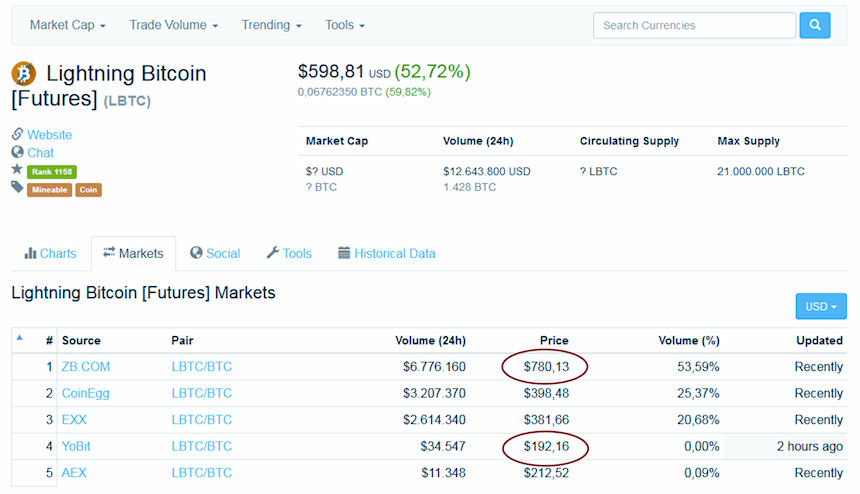Click LBTC/BTC pair in ZB.COM row
Viewport: 860px width, 494px height.
(x=202, y=367)
